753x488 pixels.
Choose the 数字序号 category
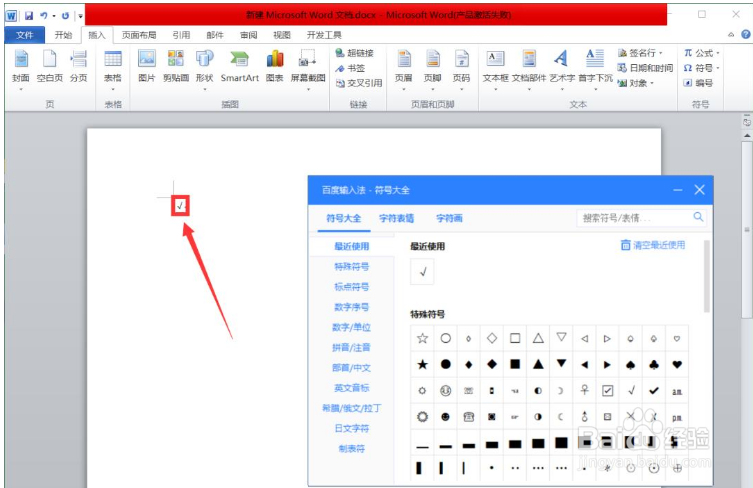pyautogui.click(x=352, y=307)
